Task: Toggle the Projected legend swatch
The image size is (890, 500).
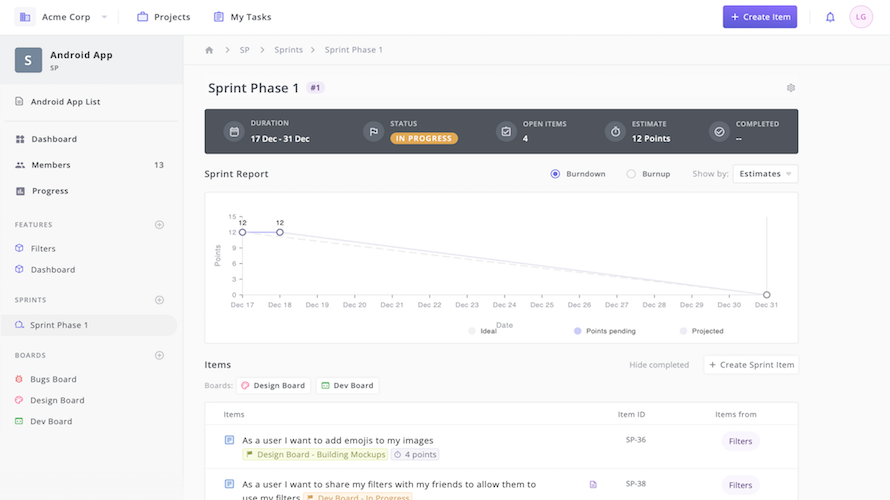Action: 683,331
